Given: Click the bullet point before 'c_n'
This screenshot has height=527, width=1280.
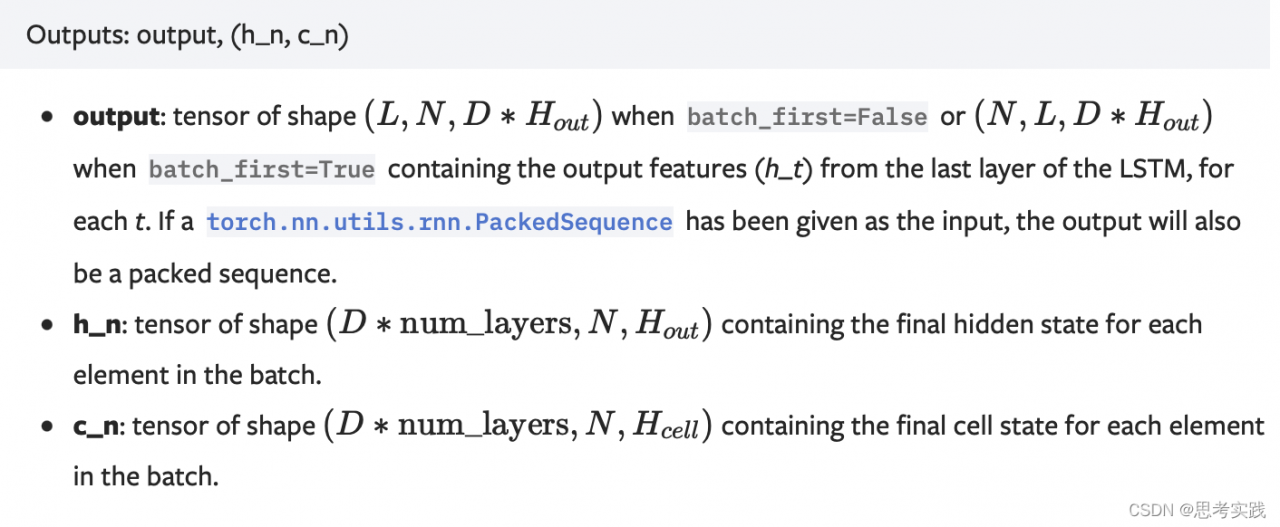Looking at the screenshot, I should (47, 428).
